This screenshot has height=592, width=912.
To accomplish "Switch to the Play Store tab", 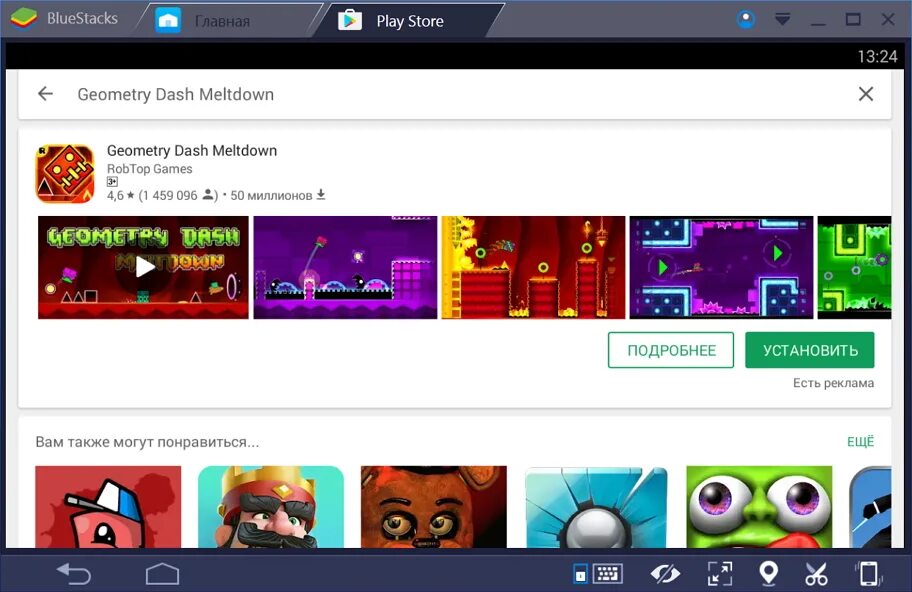I will 409,21.
